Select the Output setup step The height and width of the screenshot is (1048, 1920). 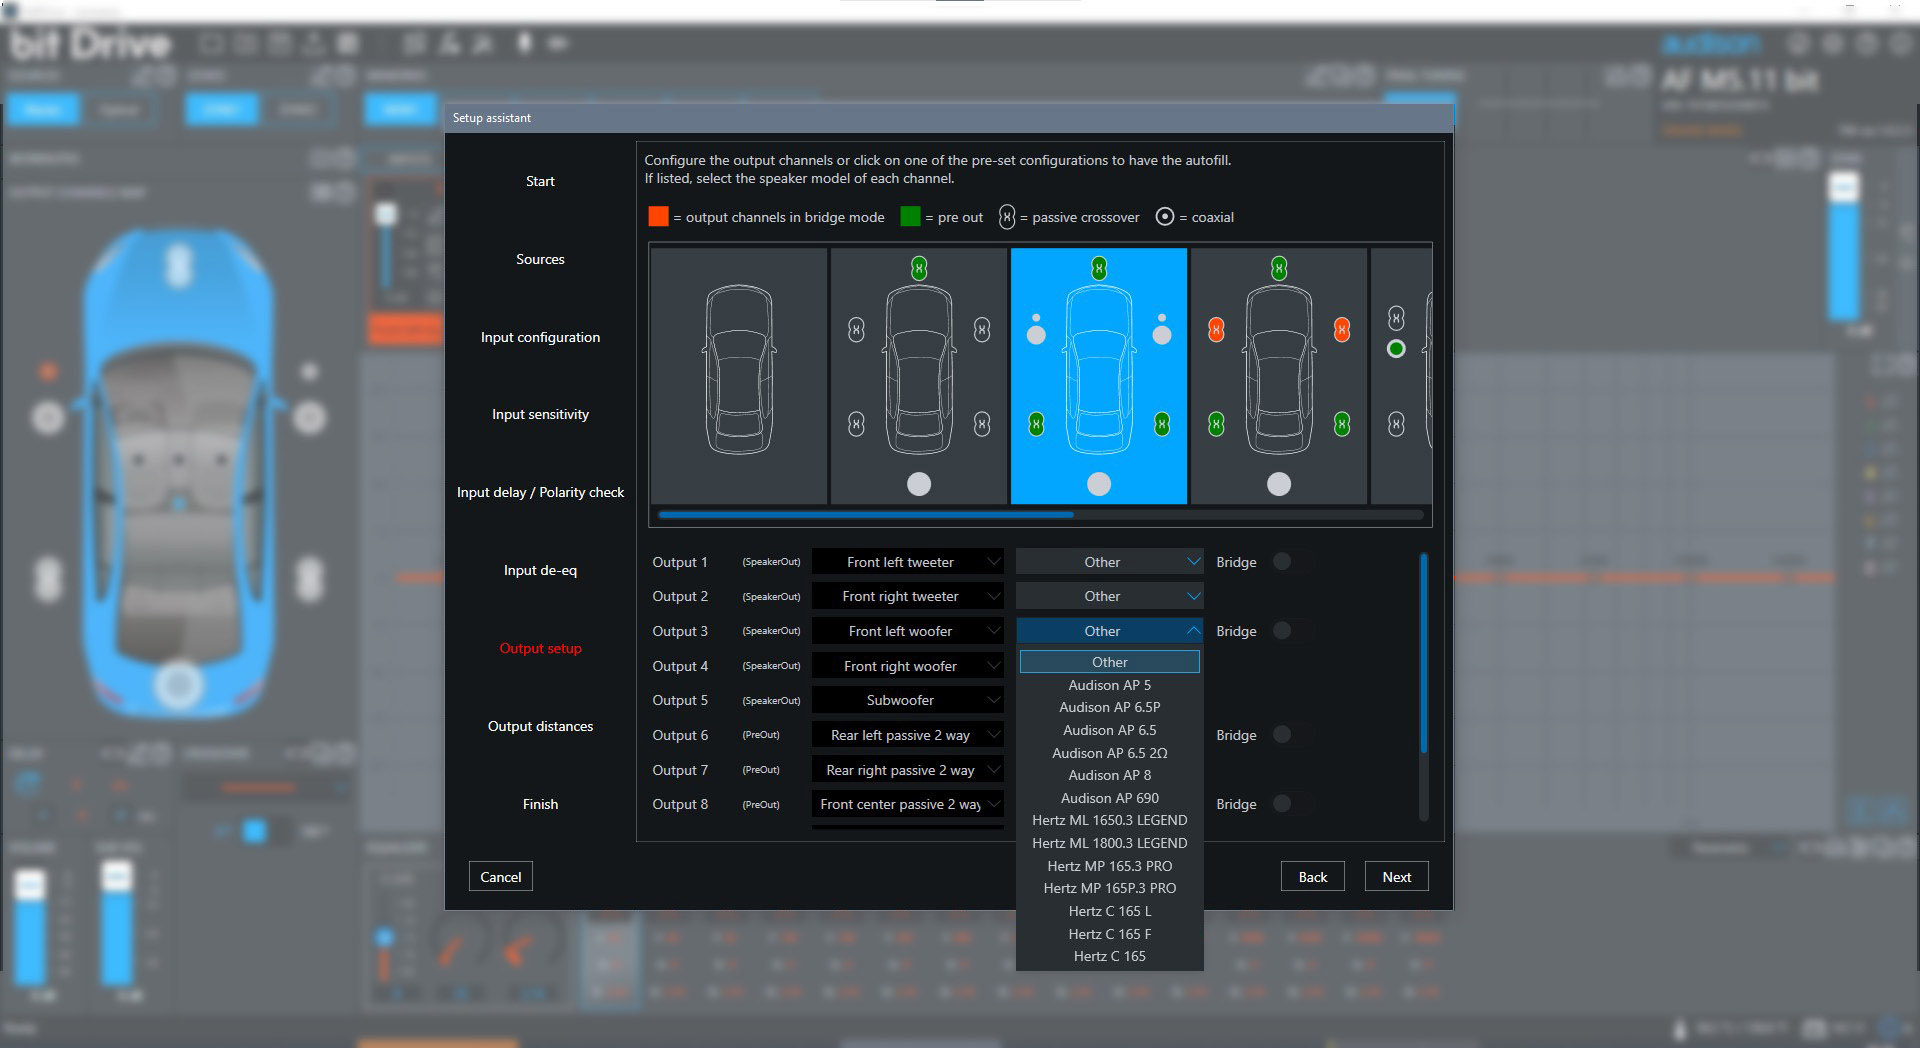click(540, 648)
